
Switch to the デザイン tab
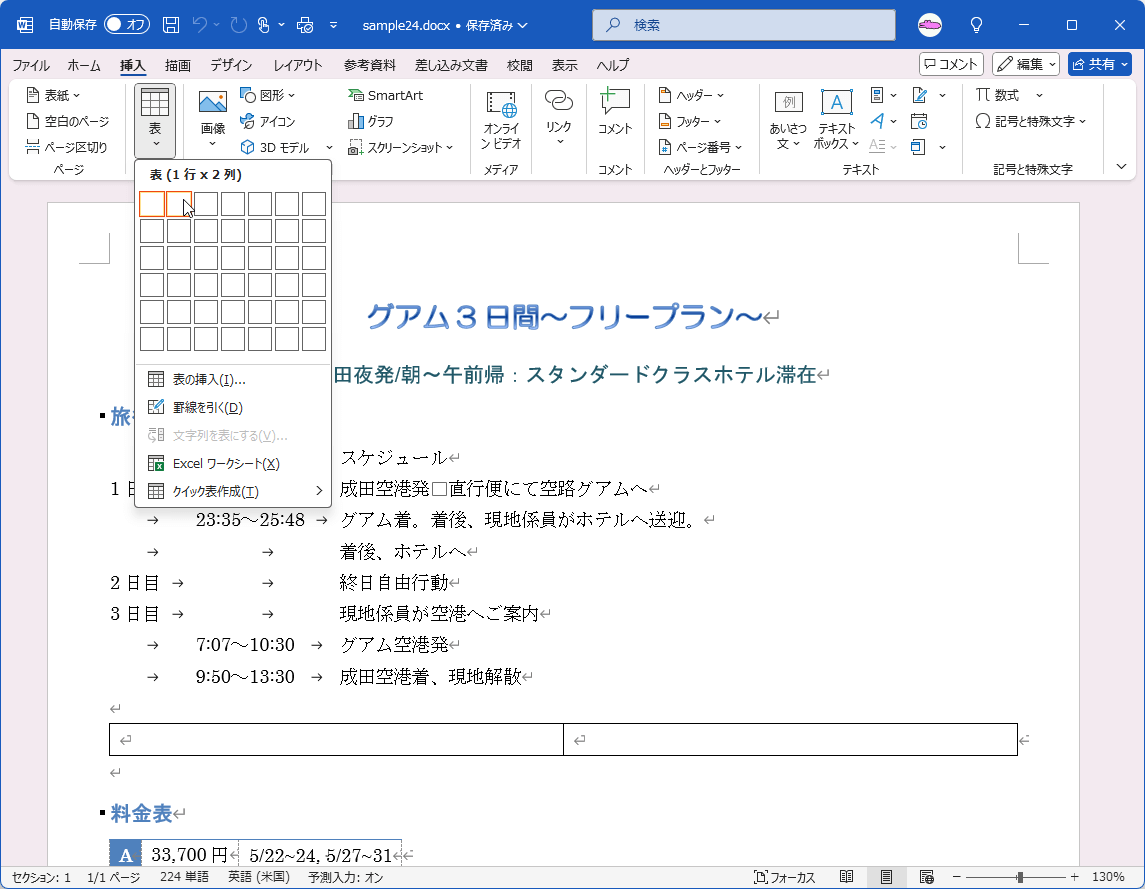[231, 65]
